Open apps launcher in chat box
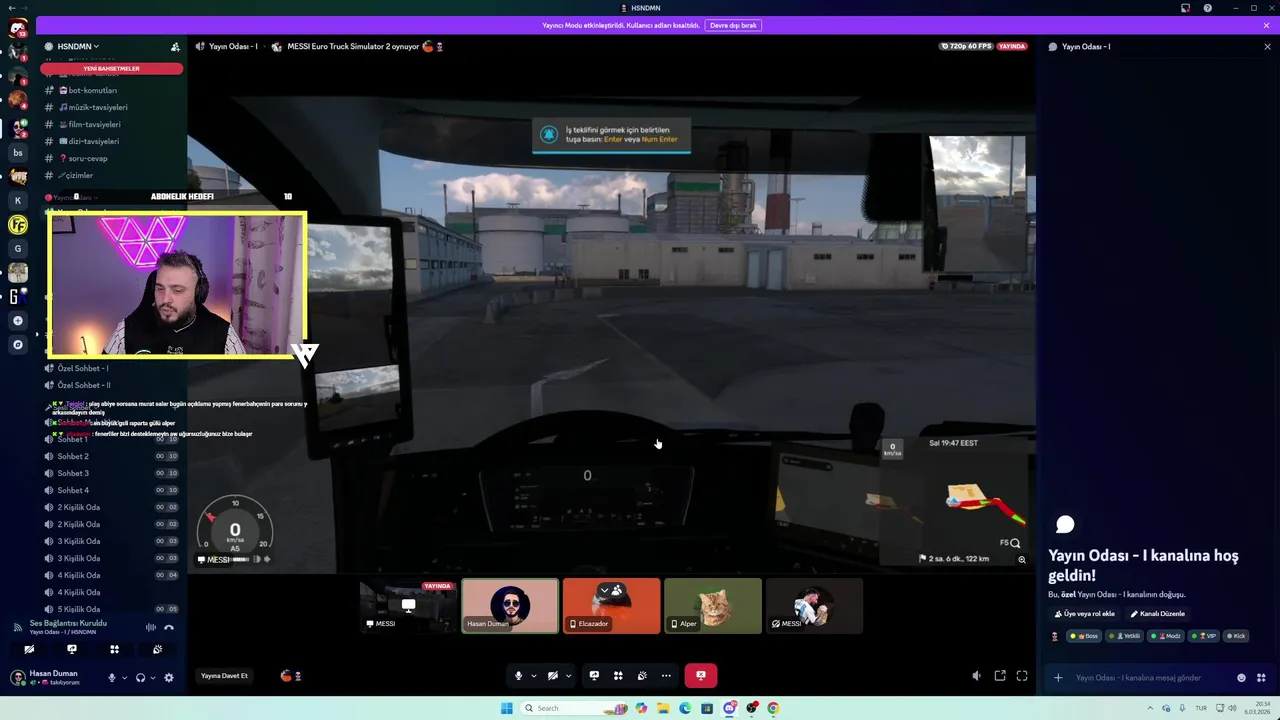This screenshot has width=1280, height=720. pos(1261,678)
